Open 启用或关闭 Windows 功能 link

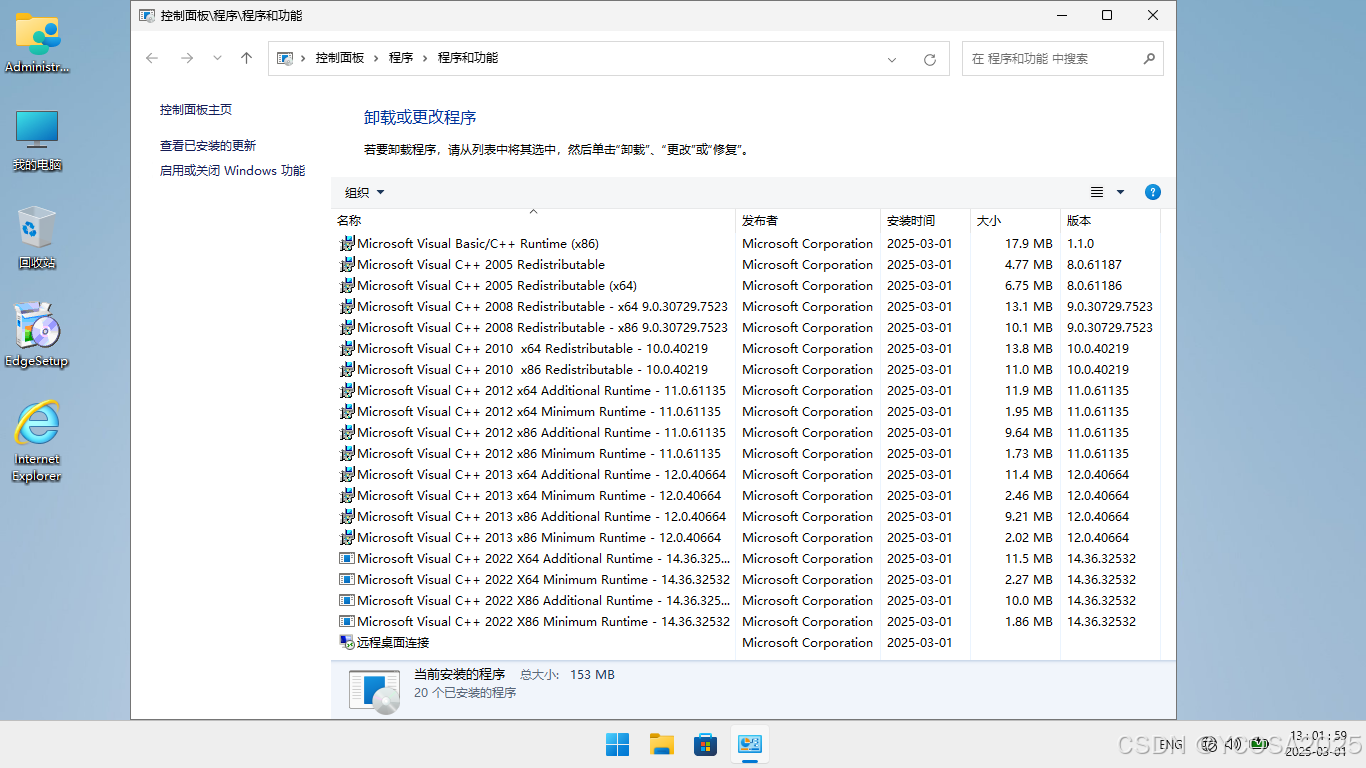pyautogui.click(x=233, y=171)
